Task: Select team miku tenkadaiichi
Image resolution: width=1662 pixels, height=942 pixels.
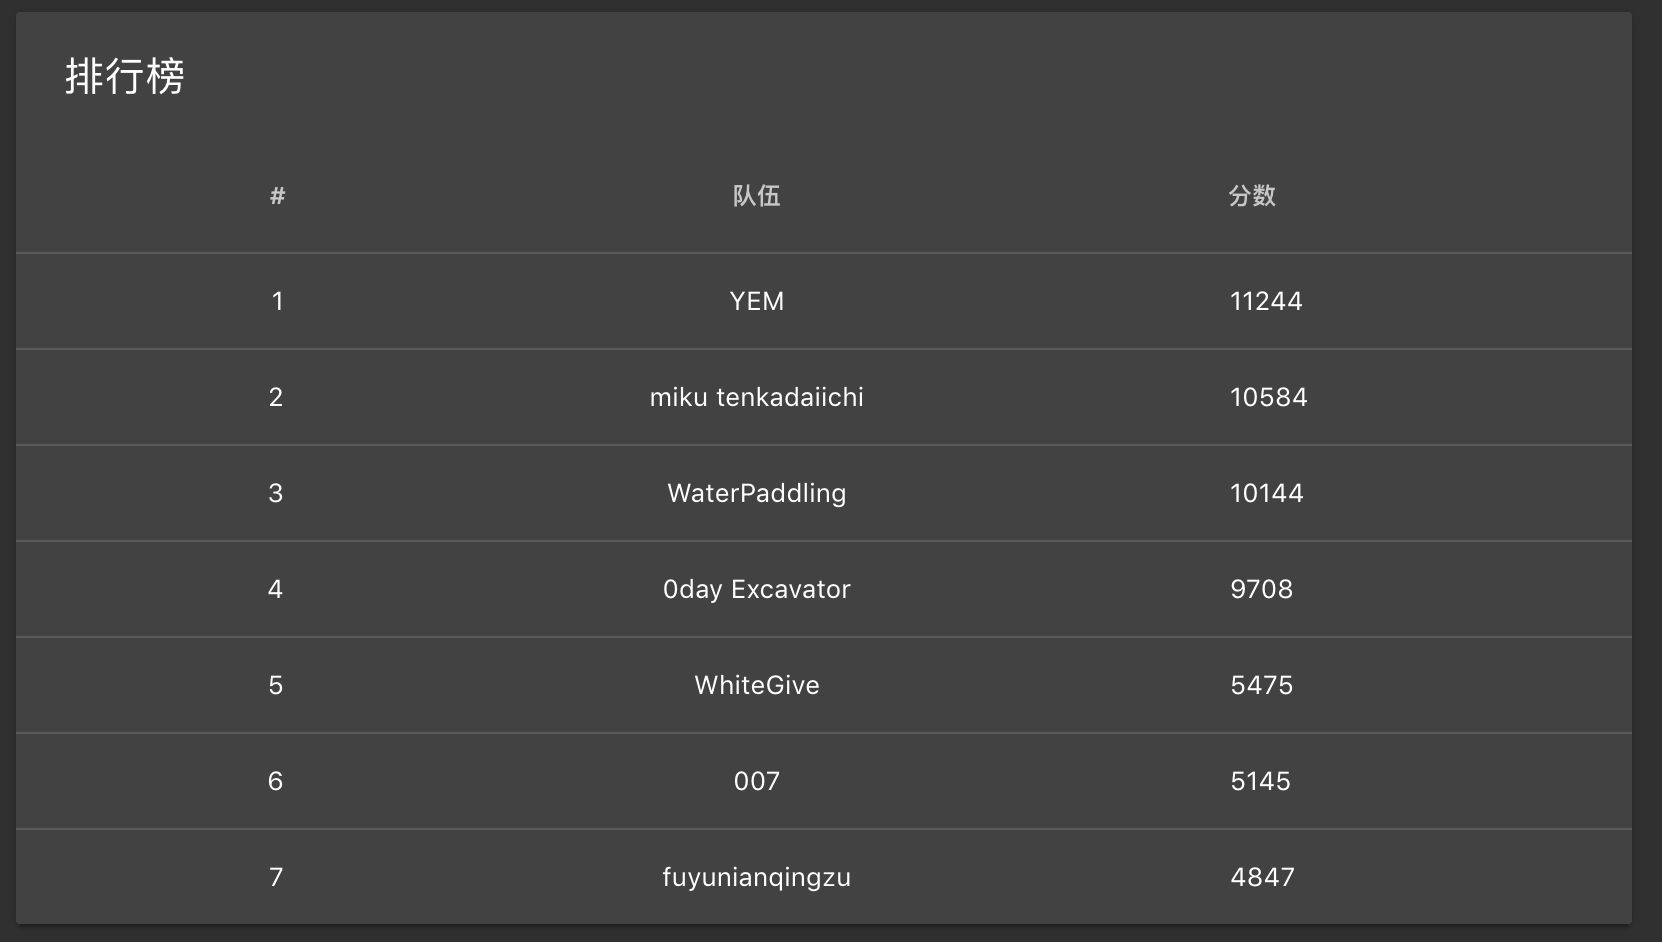Action: click(x=756, y=397)
